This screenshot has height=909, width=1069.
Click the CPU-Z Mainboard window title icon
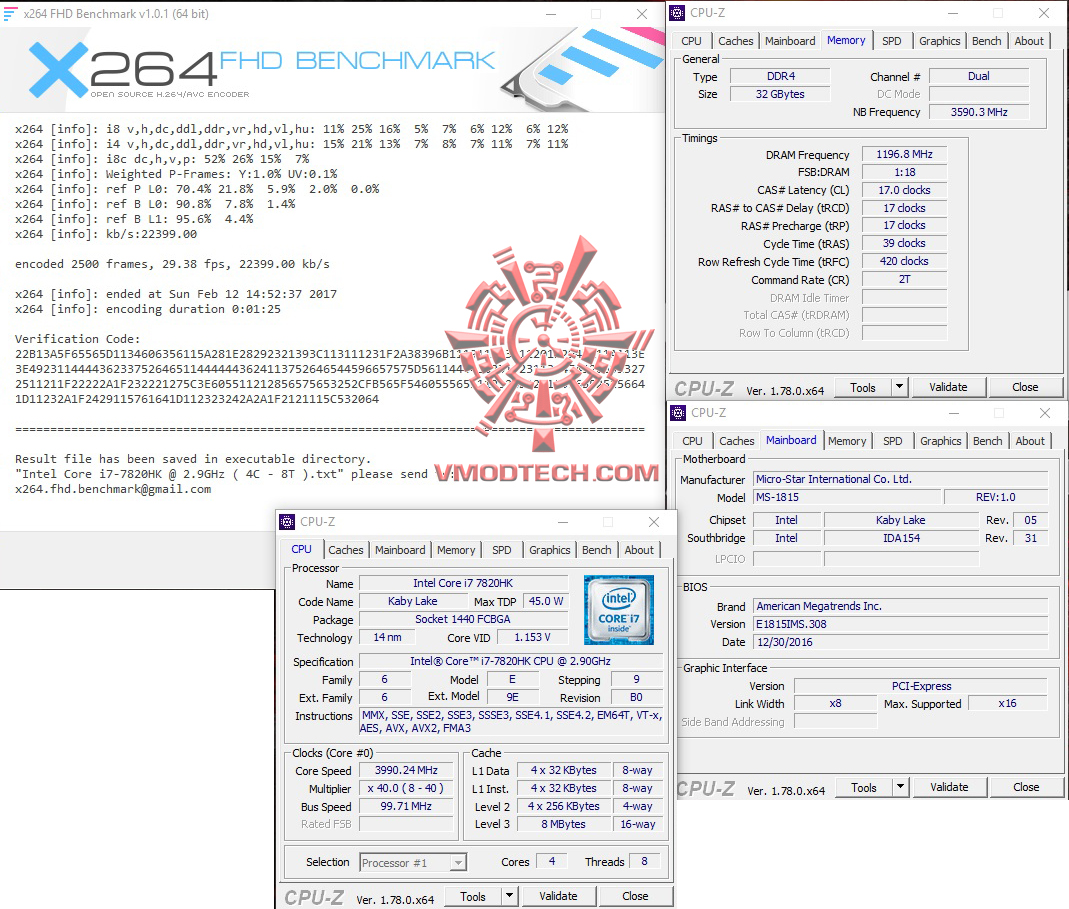(x=678, y=413)
